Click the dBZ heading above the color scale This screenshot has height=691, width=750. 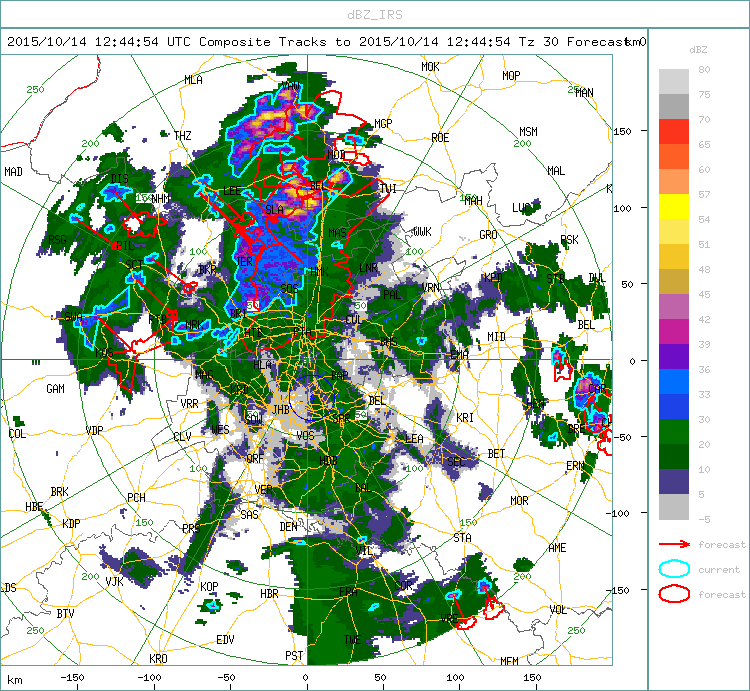click(698, 50)
